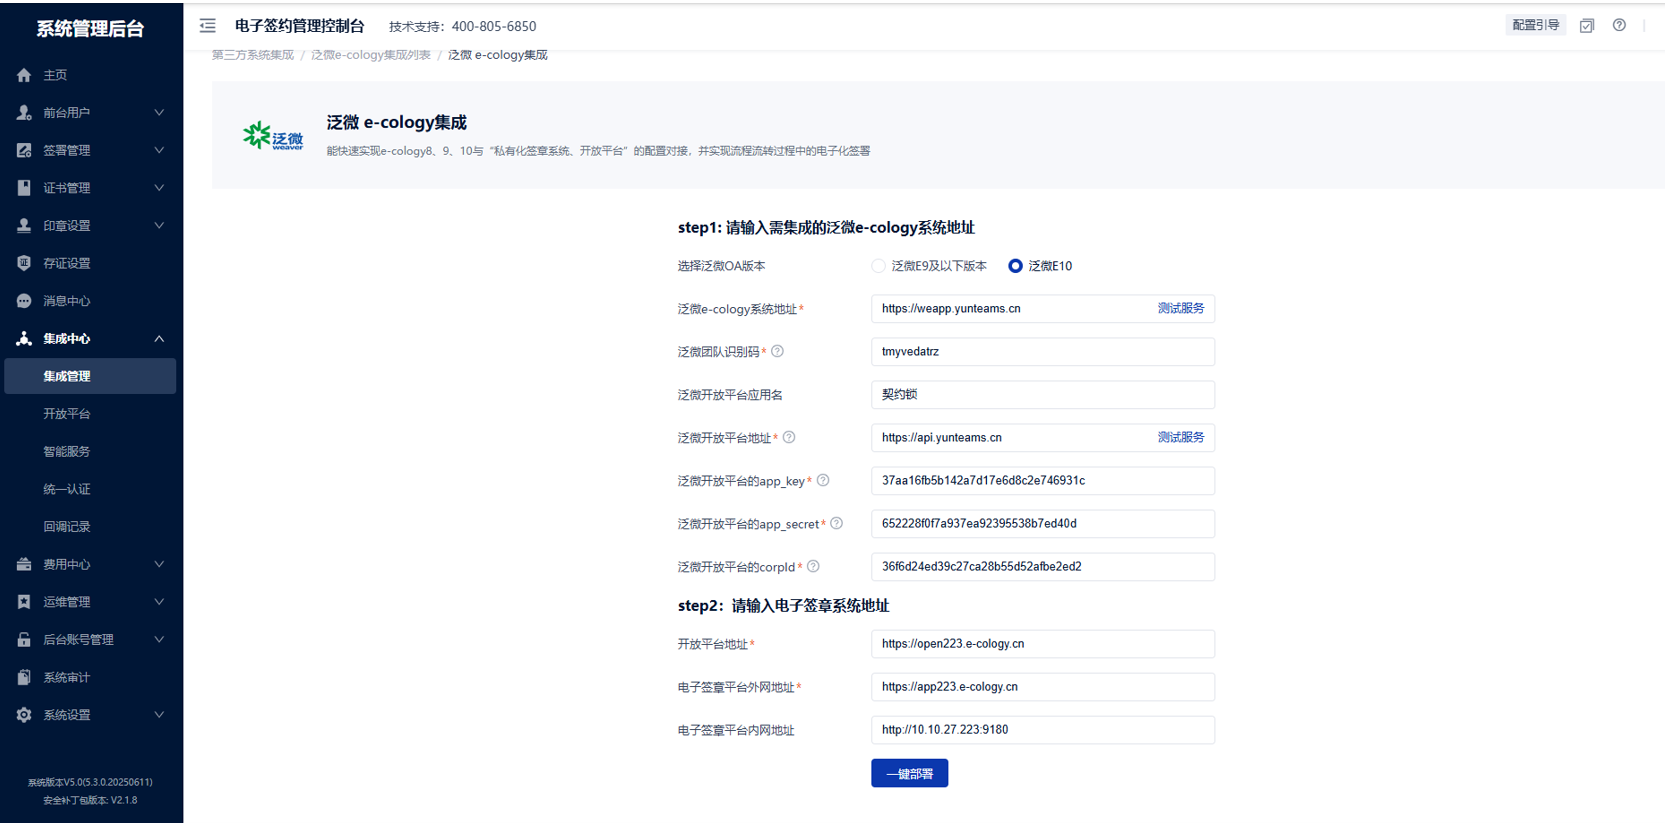Click the 存证设置 shield icon
This screenshot has height=823, width=1665.
tap(24, 263)
